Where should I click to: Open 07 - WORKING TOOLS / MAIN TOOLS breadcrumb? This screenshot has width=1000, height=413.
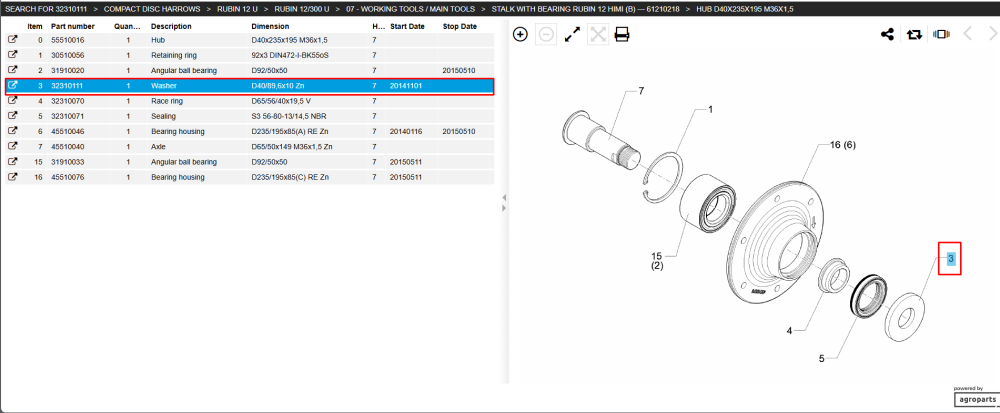tap(410, 9)
